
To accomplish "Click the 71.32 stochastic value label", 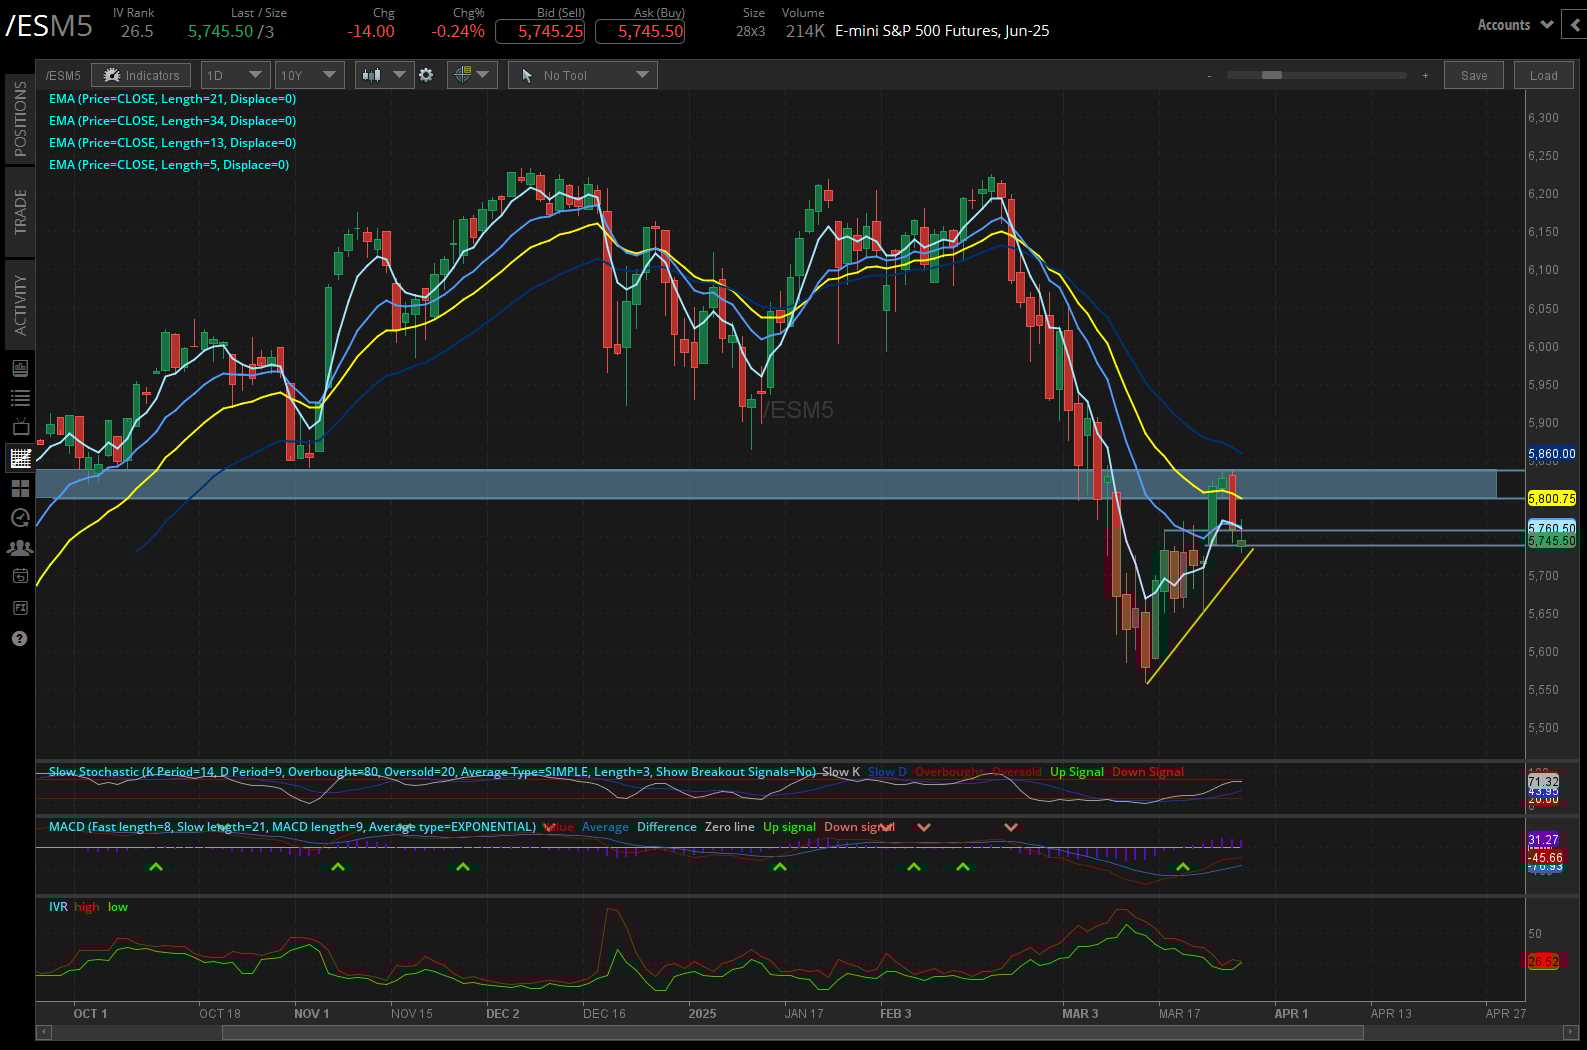I will pos(1543,781).
